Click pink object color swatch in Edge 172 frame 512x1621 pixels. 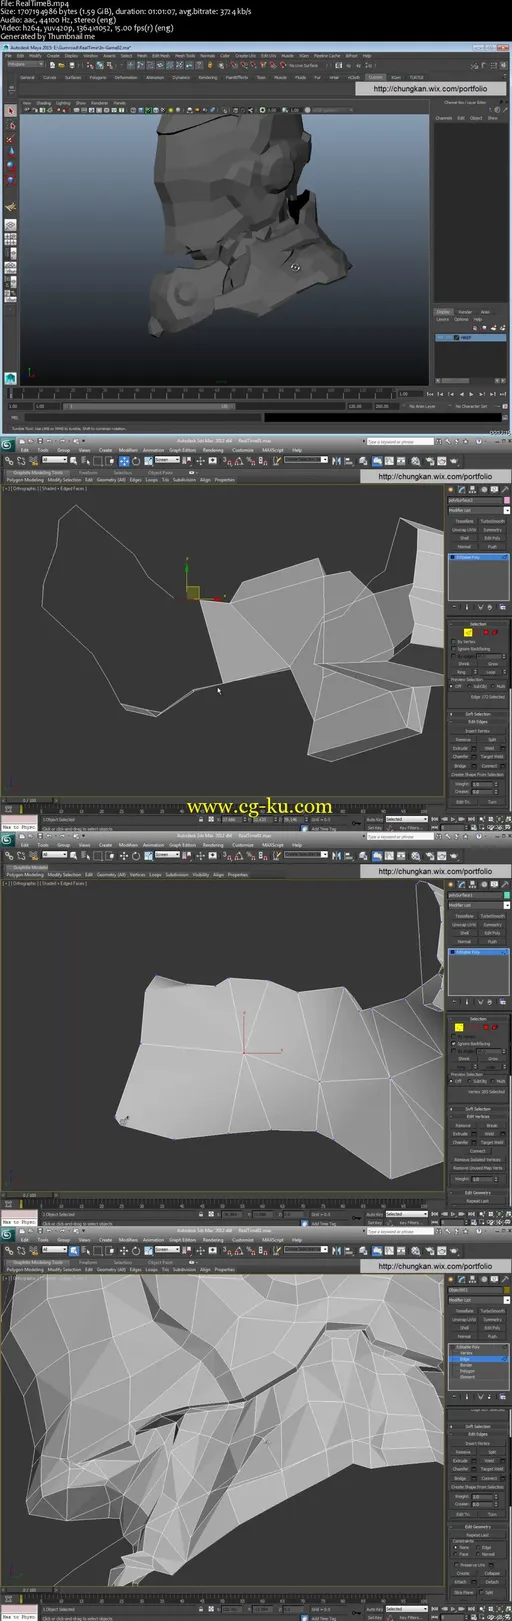coord(507,500)
